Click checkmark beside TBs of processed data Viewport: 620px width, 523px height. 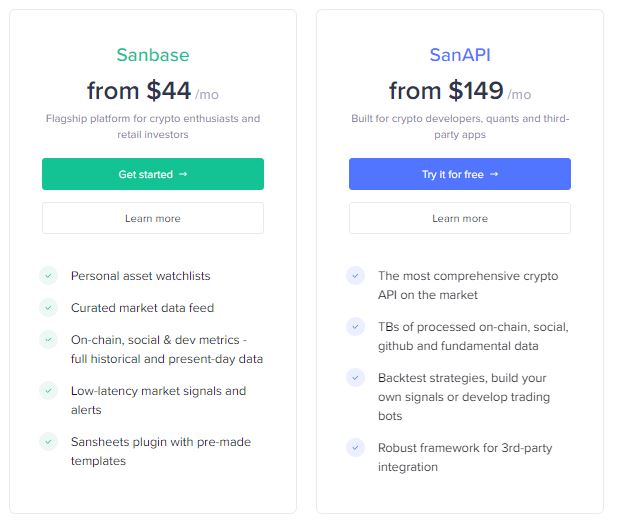tap(355, 327)
